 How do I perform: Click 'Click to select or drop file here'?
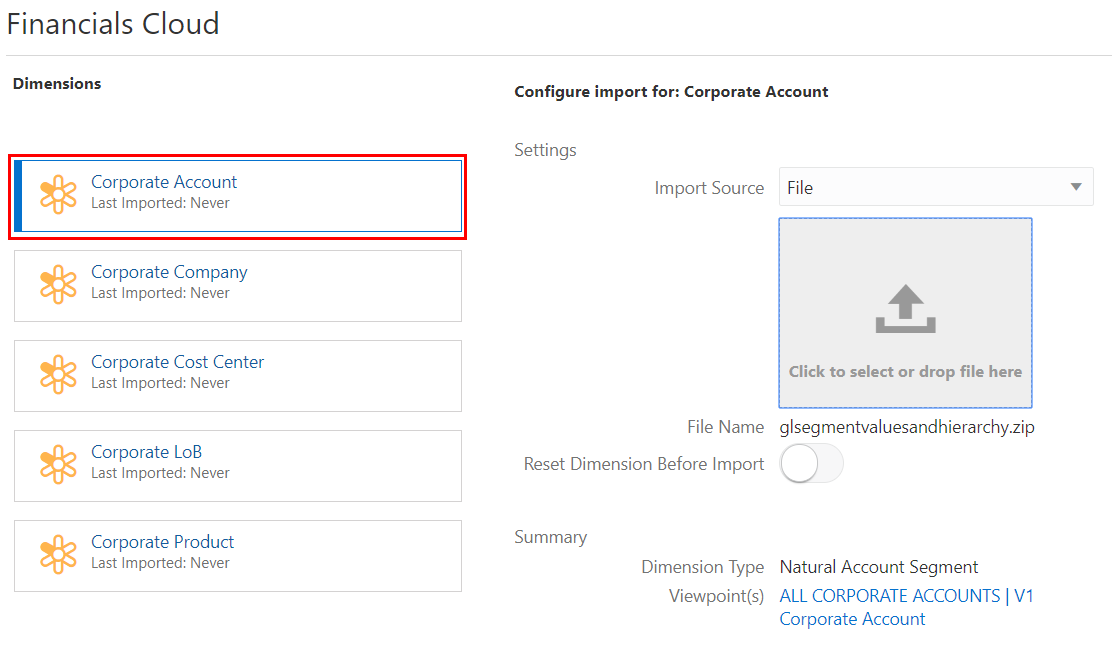click(x=906, y=372)
